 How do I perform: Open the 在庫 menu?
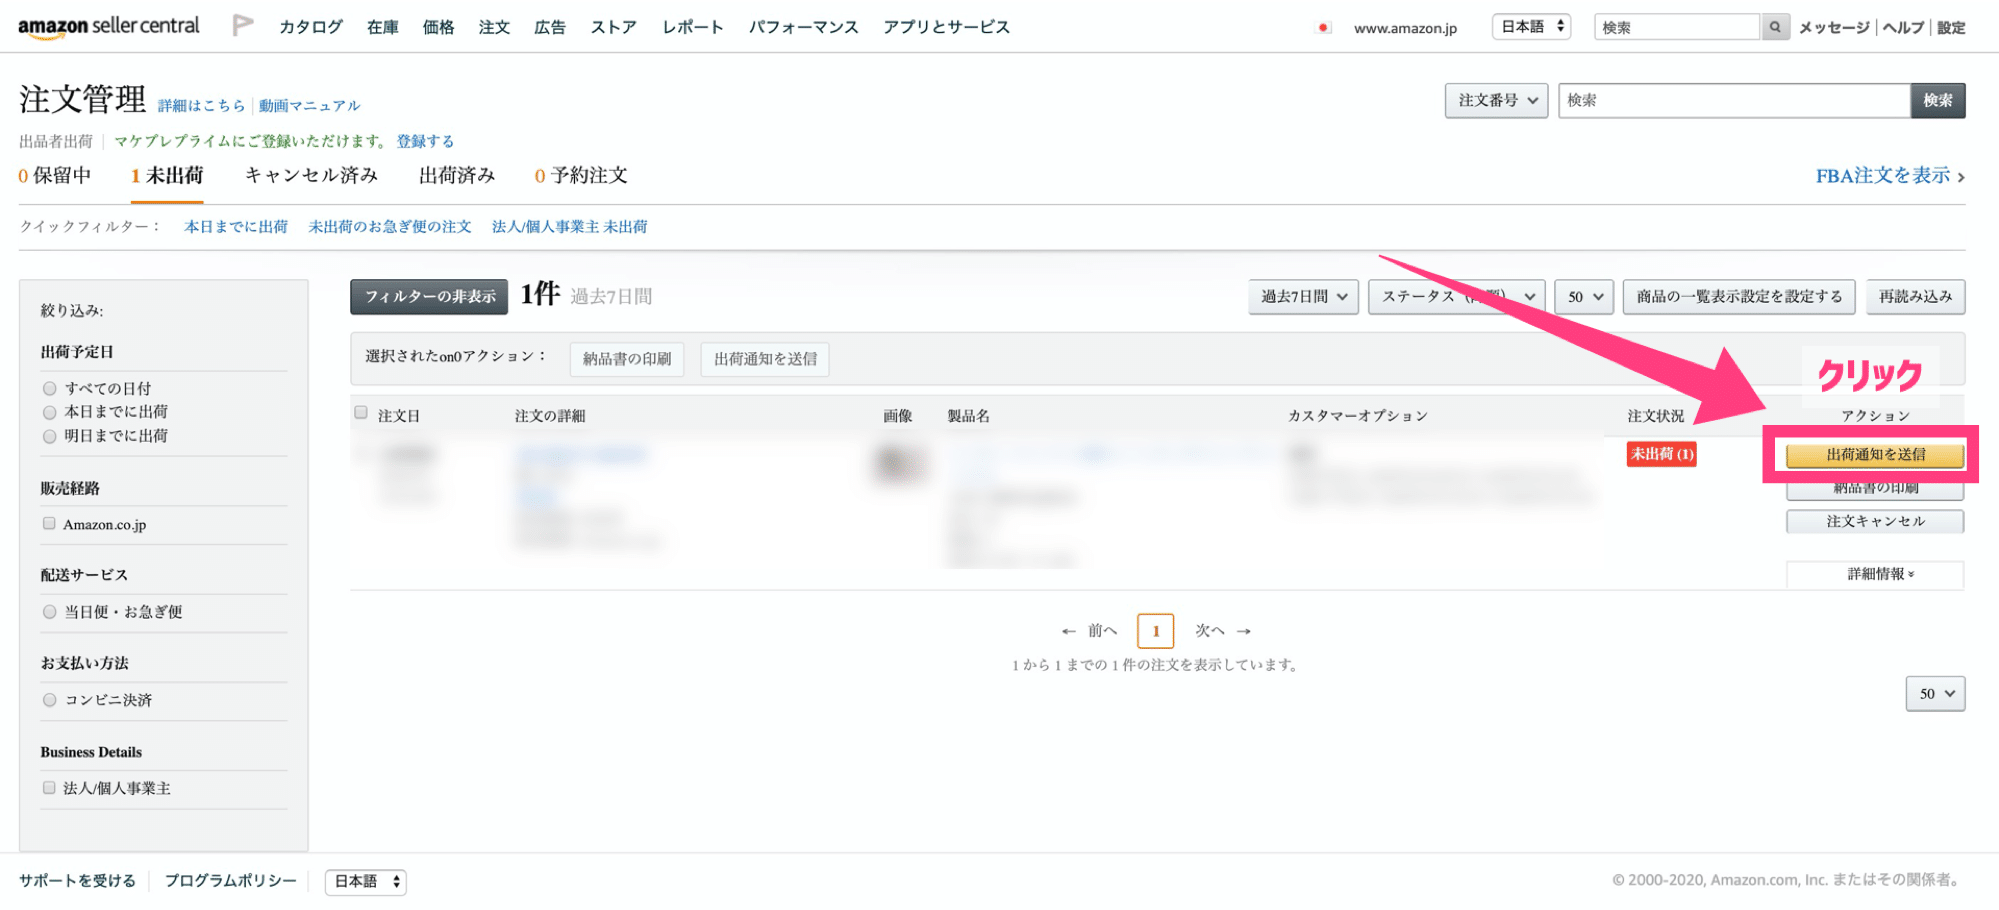(383, 27)
